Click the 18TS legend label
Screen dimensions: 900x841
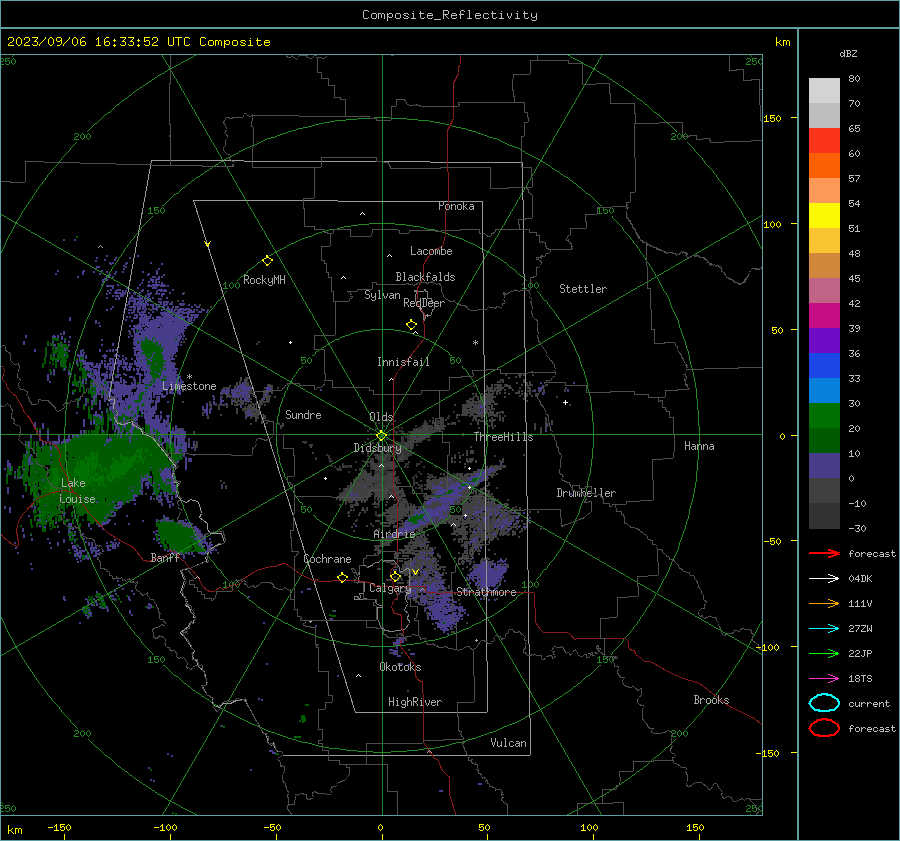[860, 679]
